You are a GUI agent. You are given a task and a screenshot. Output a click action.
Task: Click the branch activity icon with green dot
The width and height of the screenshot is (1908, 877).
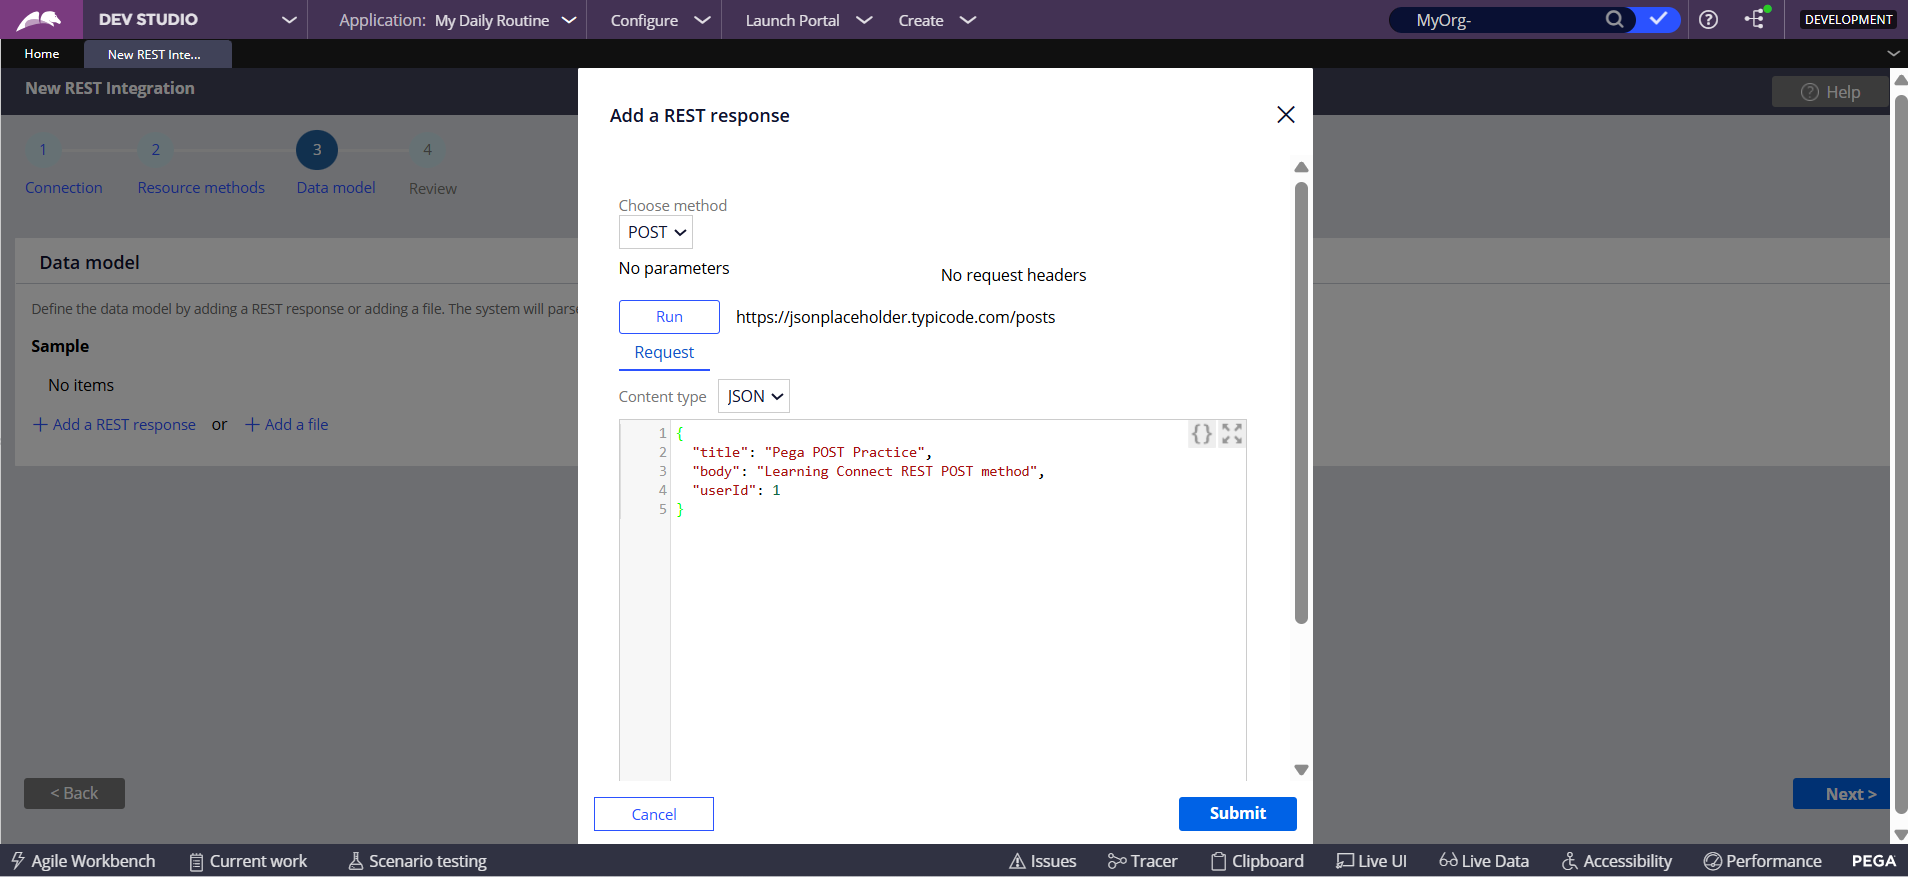[x=1756, y=18]
